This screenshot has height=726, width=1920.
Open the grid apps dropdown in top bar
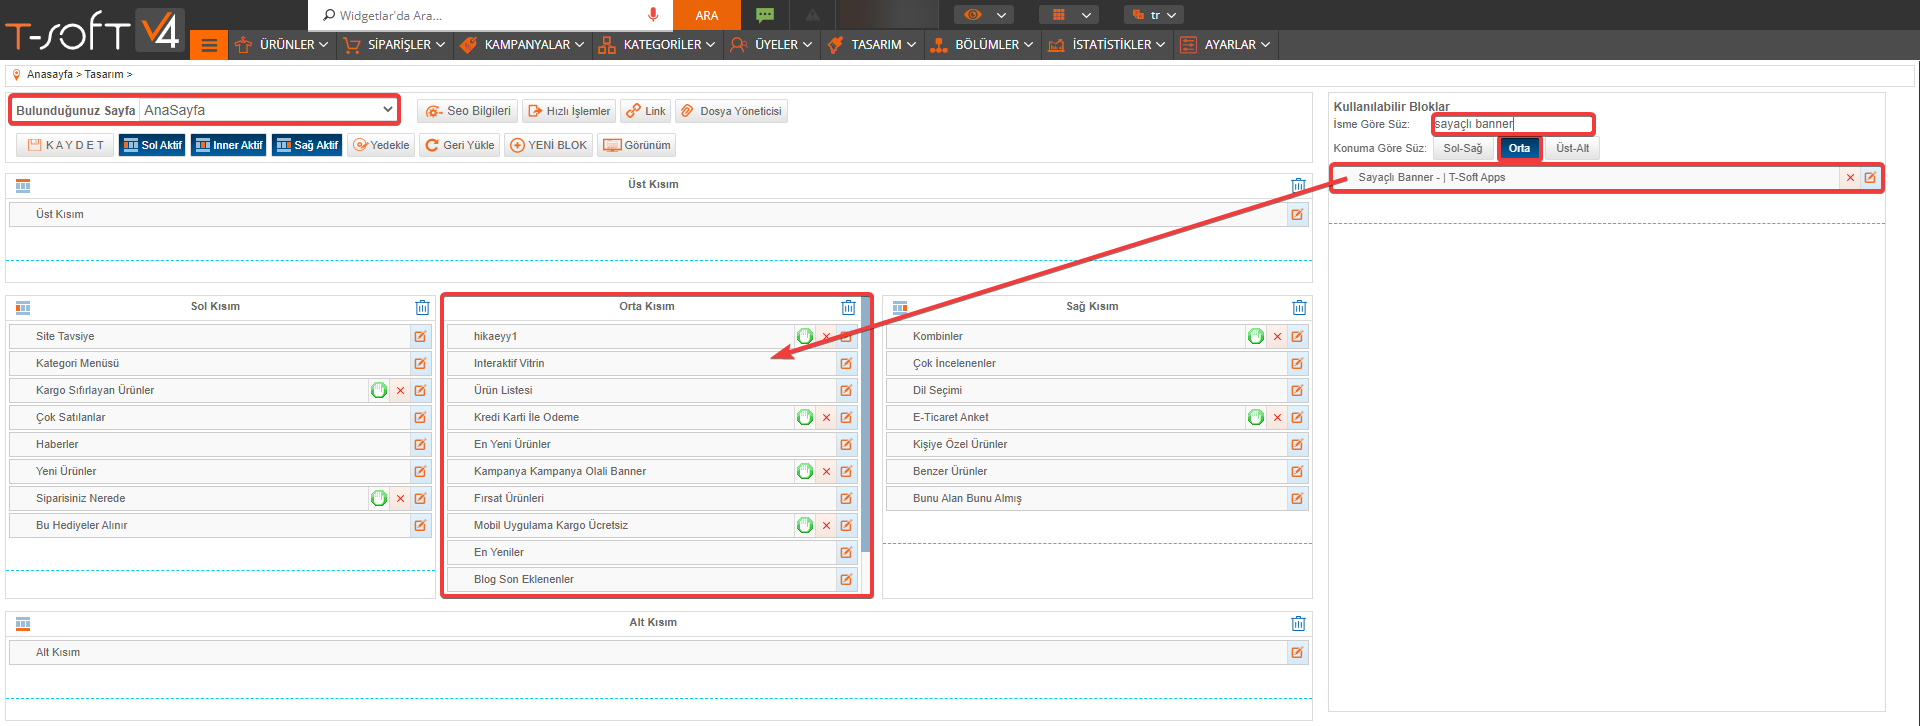[x=1069, y=15]
